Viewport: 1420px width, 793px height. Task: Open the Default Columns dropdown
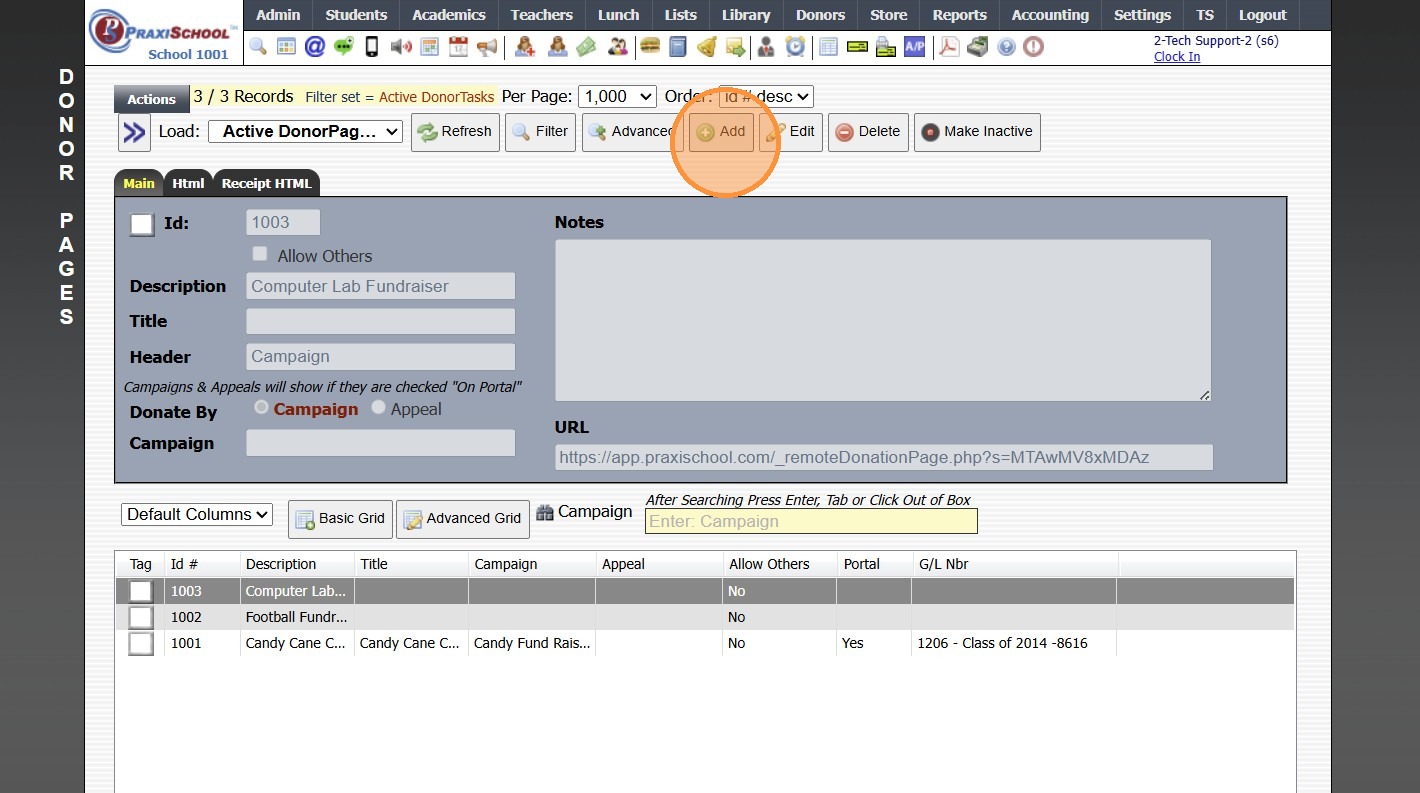[197, 514]
